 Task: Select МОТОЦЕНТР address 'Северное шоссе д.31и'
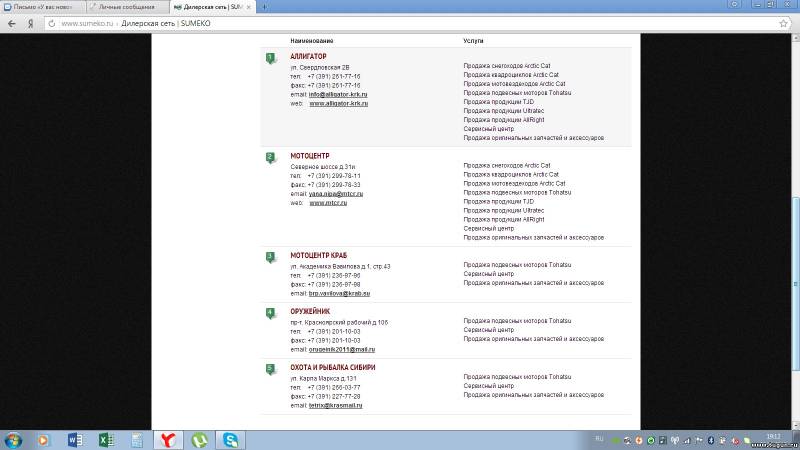coord(322,167)
